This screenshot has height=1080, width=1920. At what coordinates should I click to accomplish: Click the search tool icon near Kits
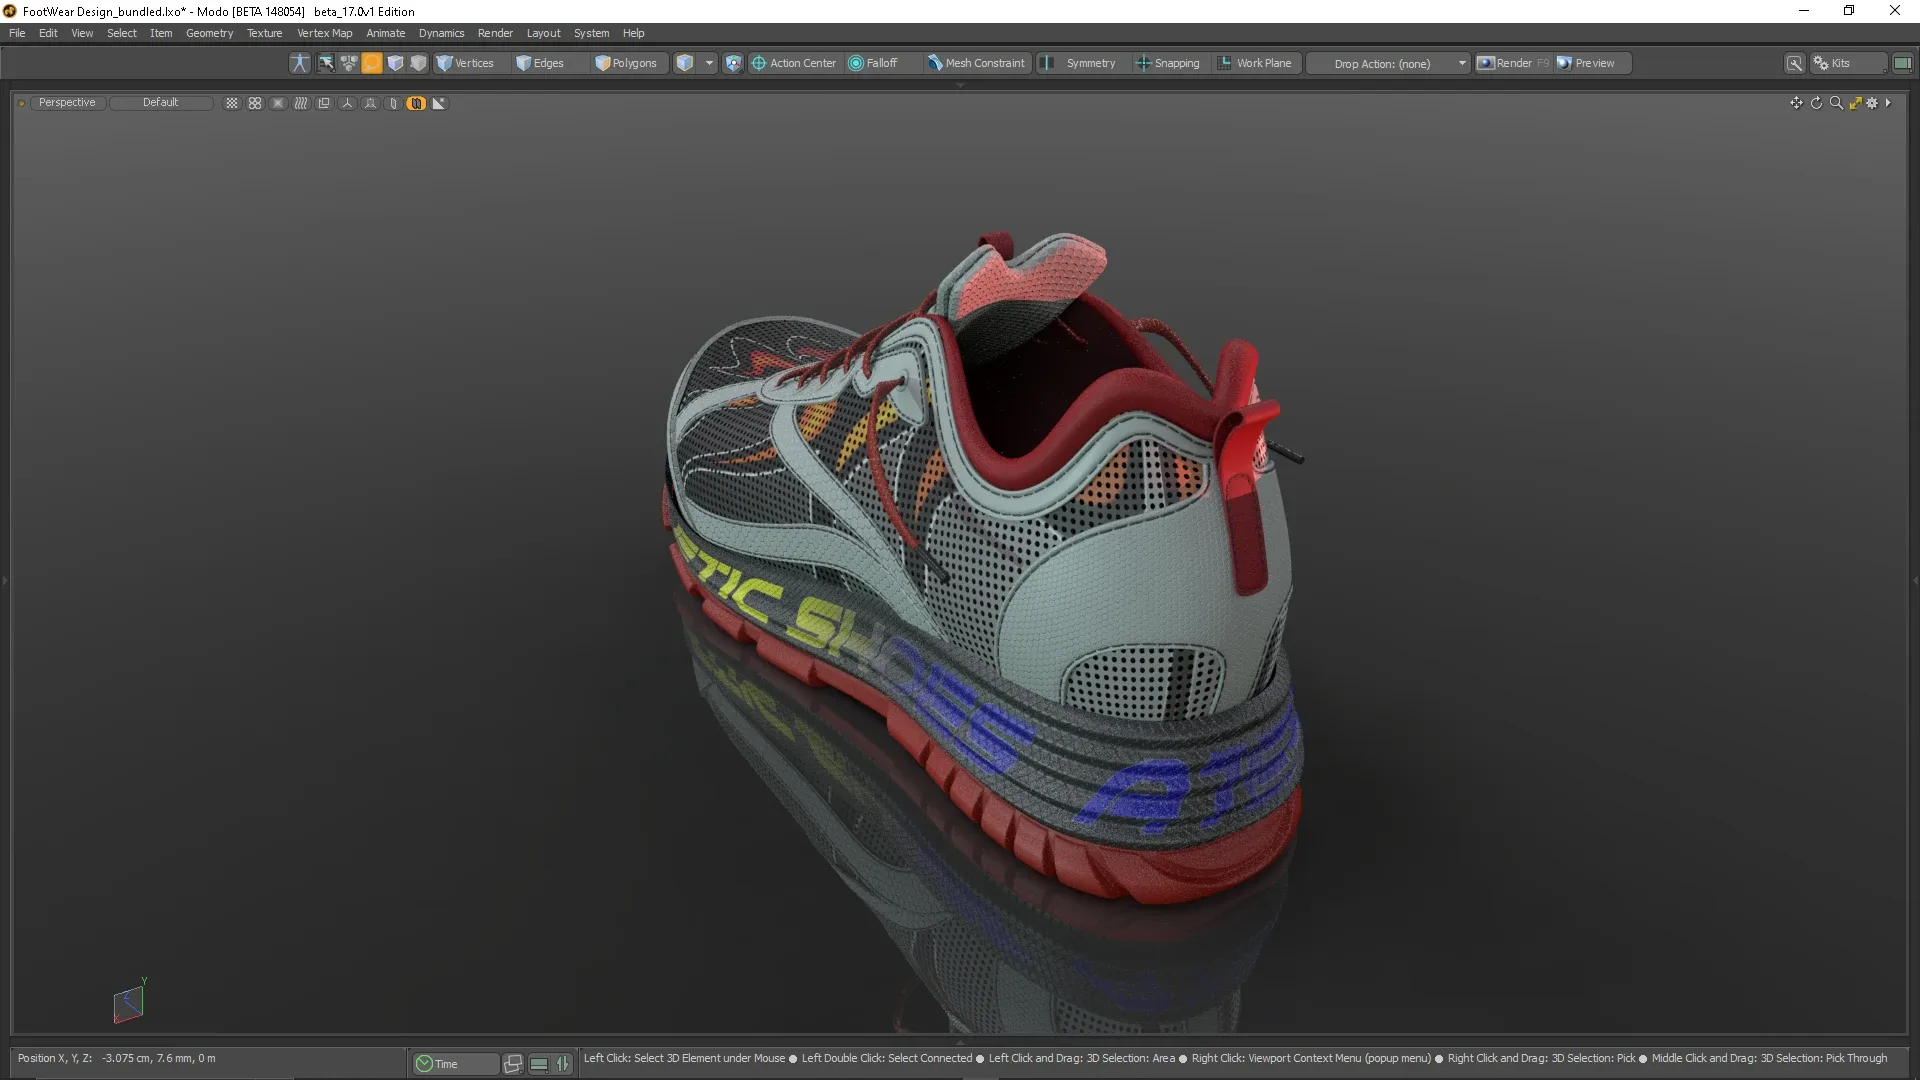tap(1795, 63)
